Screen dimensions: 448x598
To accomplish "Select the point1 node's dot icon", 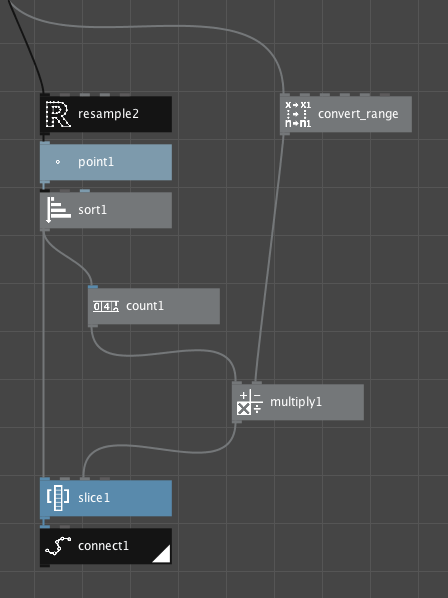I will [58, 162].
